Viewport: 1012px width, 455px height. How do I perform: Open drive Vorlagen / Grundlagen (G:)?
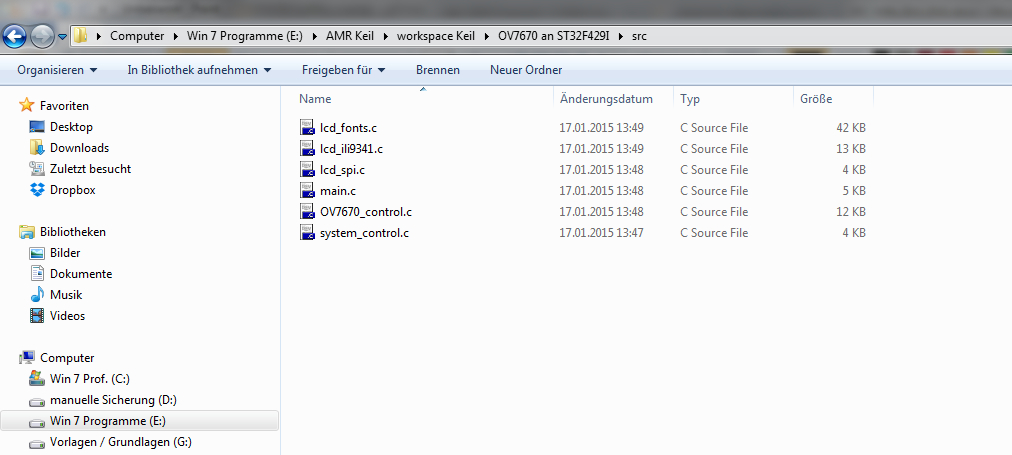121,442
